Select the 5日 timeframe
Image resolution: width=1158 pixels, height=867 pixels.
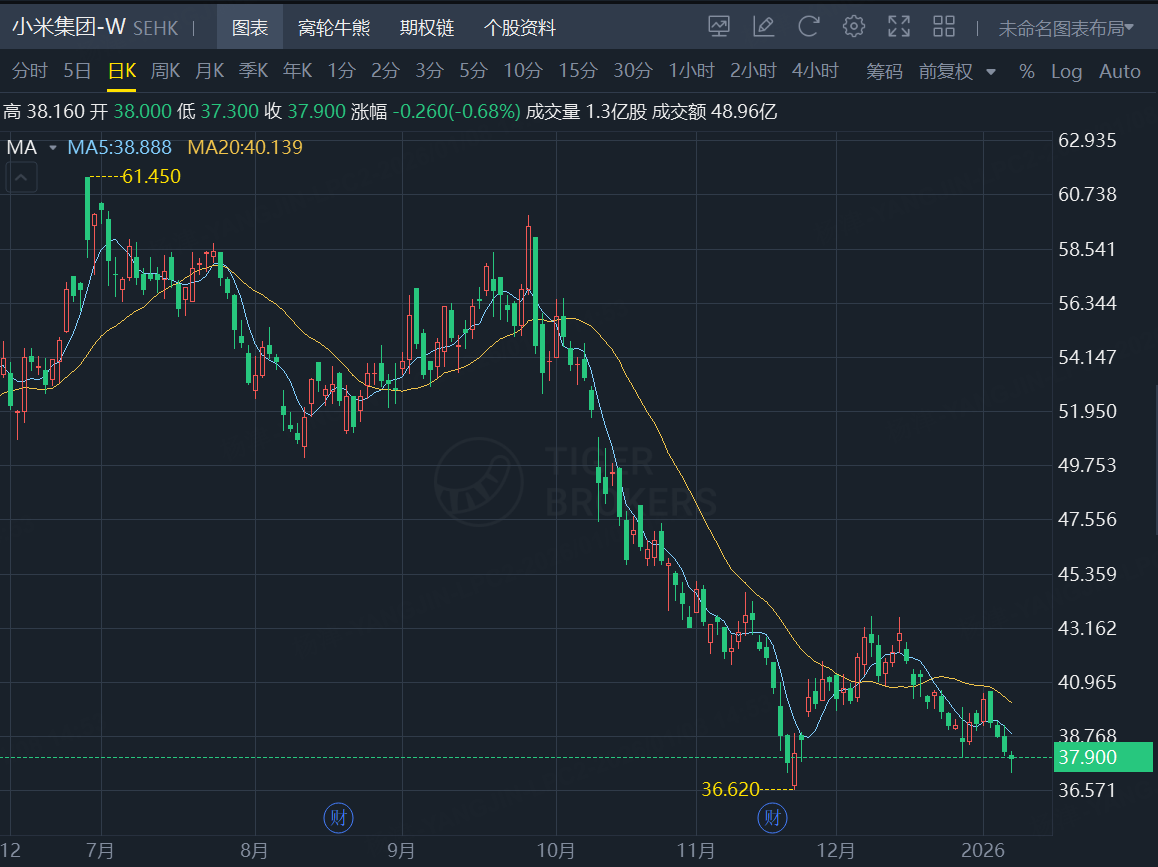[x=77, y=71]
